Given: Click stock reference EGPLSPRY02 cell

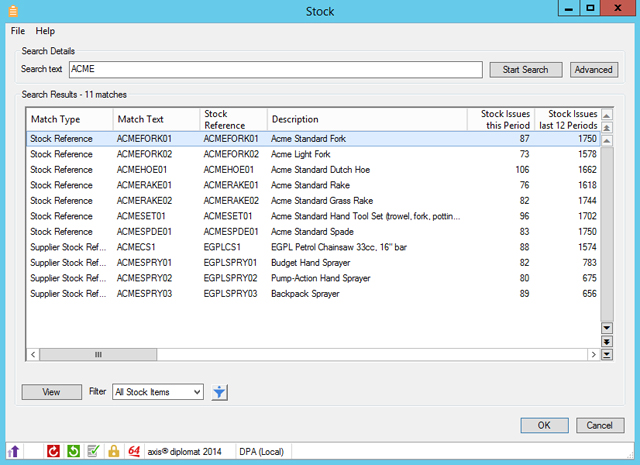Looking at the screenshot, I should [x=230, y=278].
